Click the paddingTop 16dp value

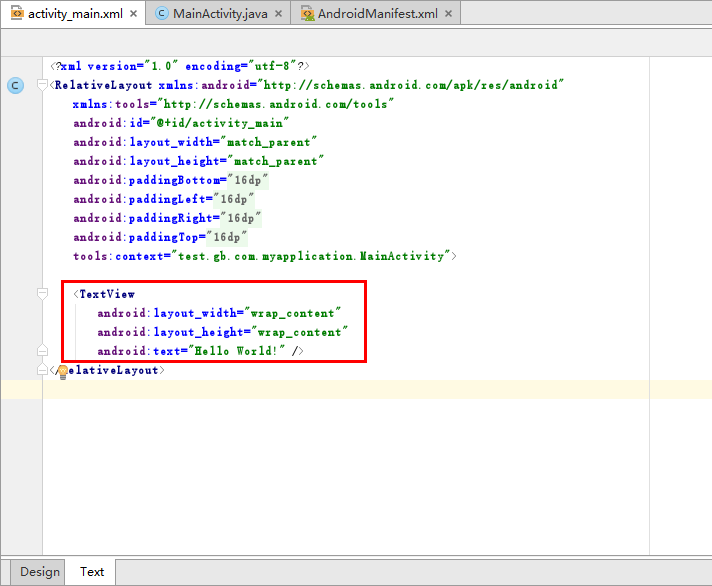point(227,238)
